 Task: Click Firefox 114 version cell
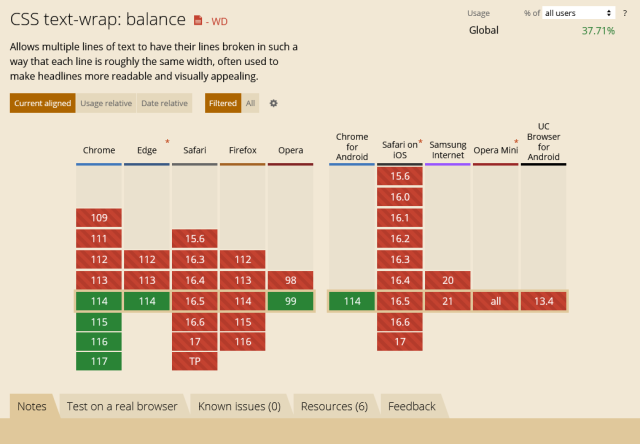point(243,301)
